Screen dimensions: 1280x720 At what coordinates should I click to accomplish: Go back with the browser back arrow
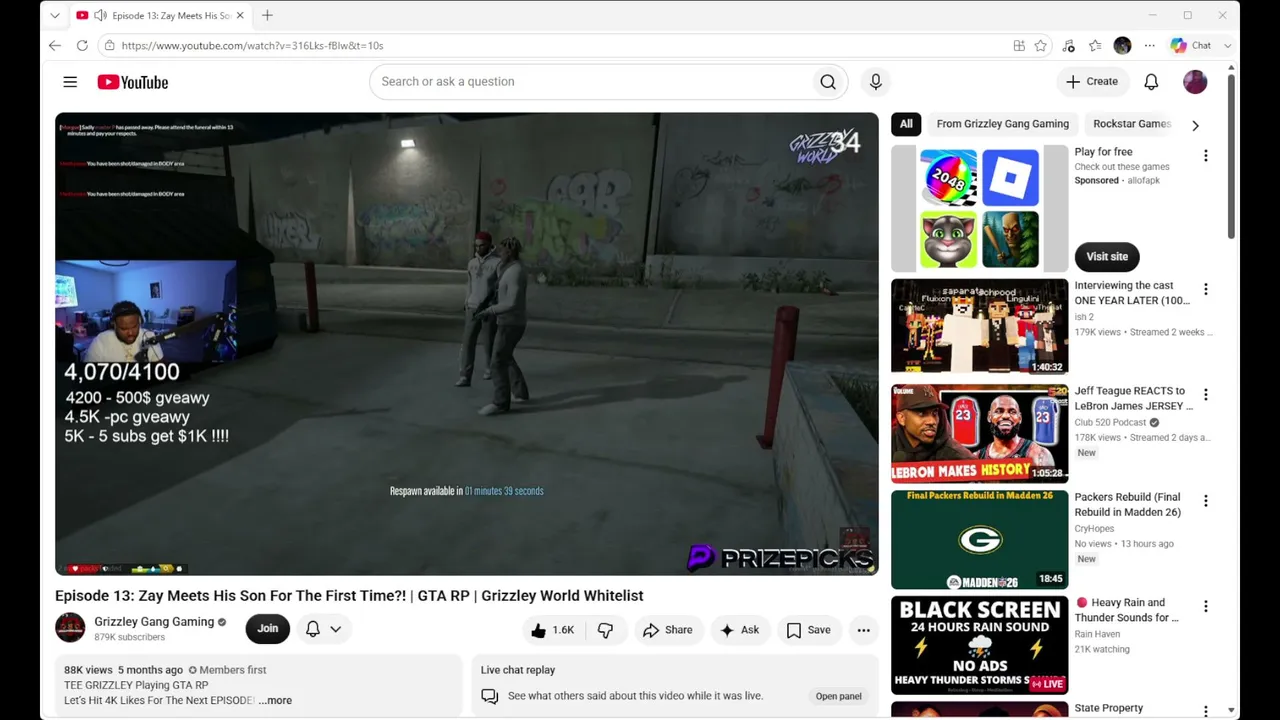(x=55, y=46)
